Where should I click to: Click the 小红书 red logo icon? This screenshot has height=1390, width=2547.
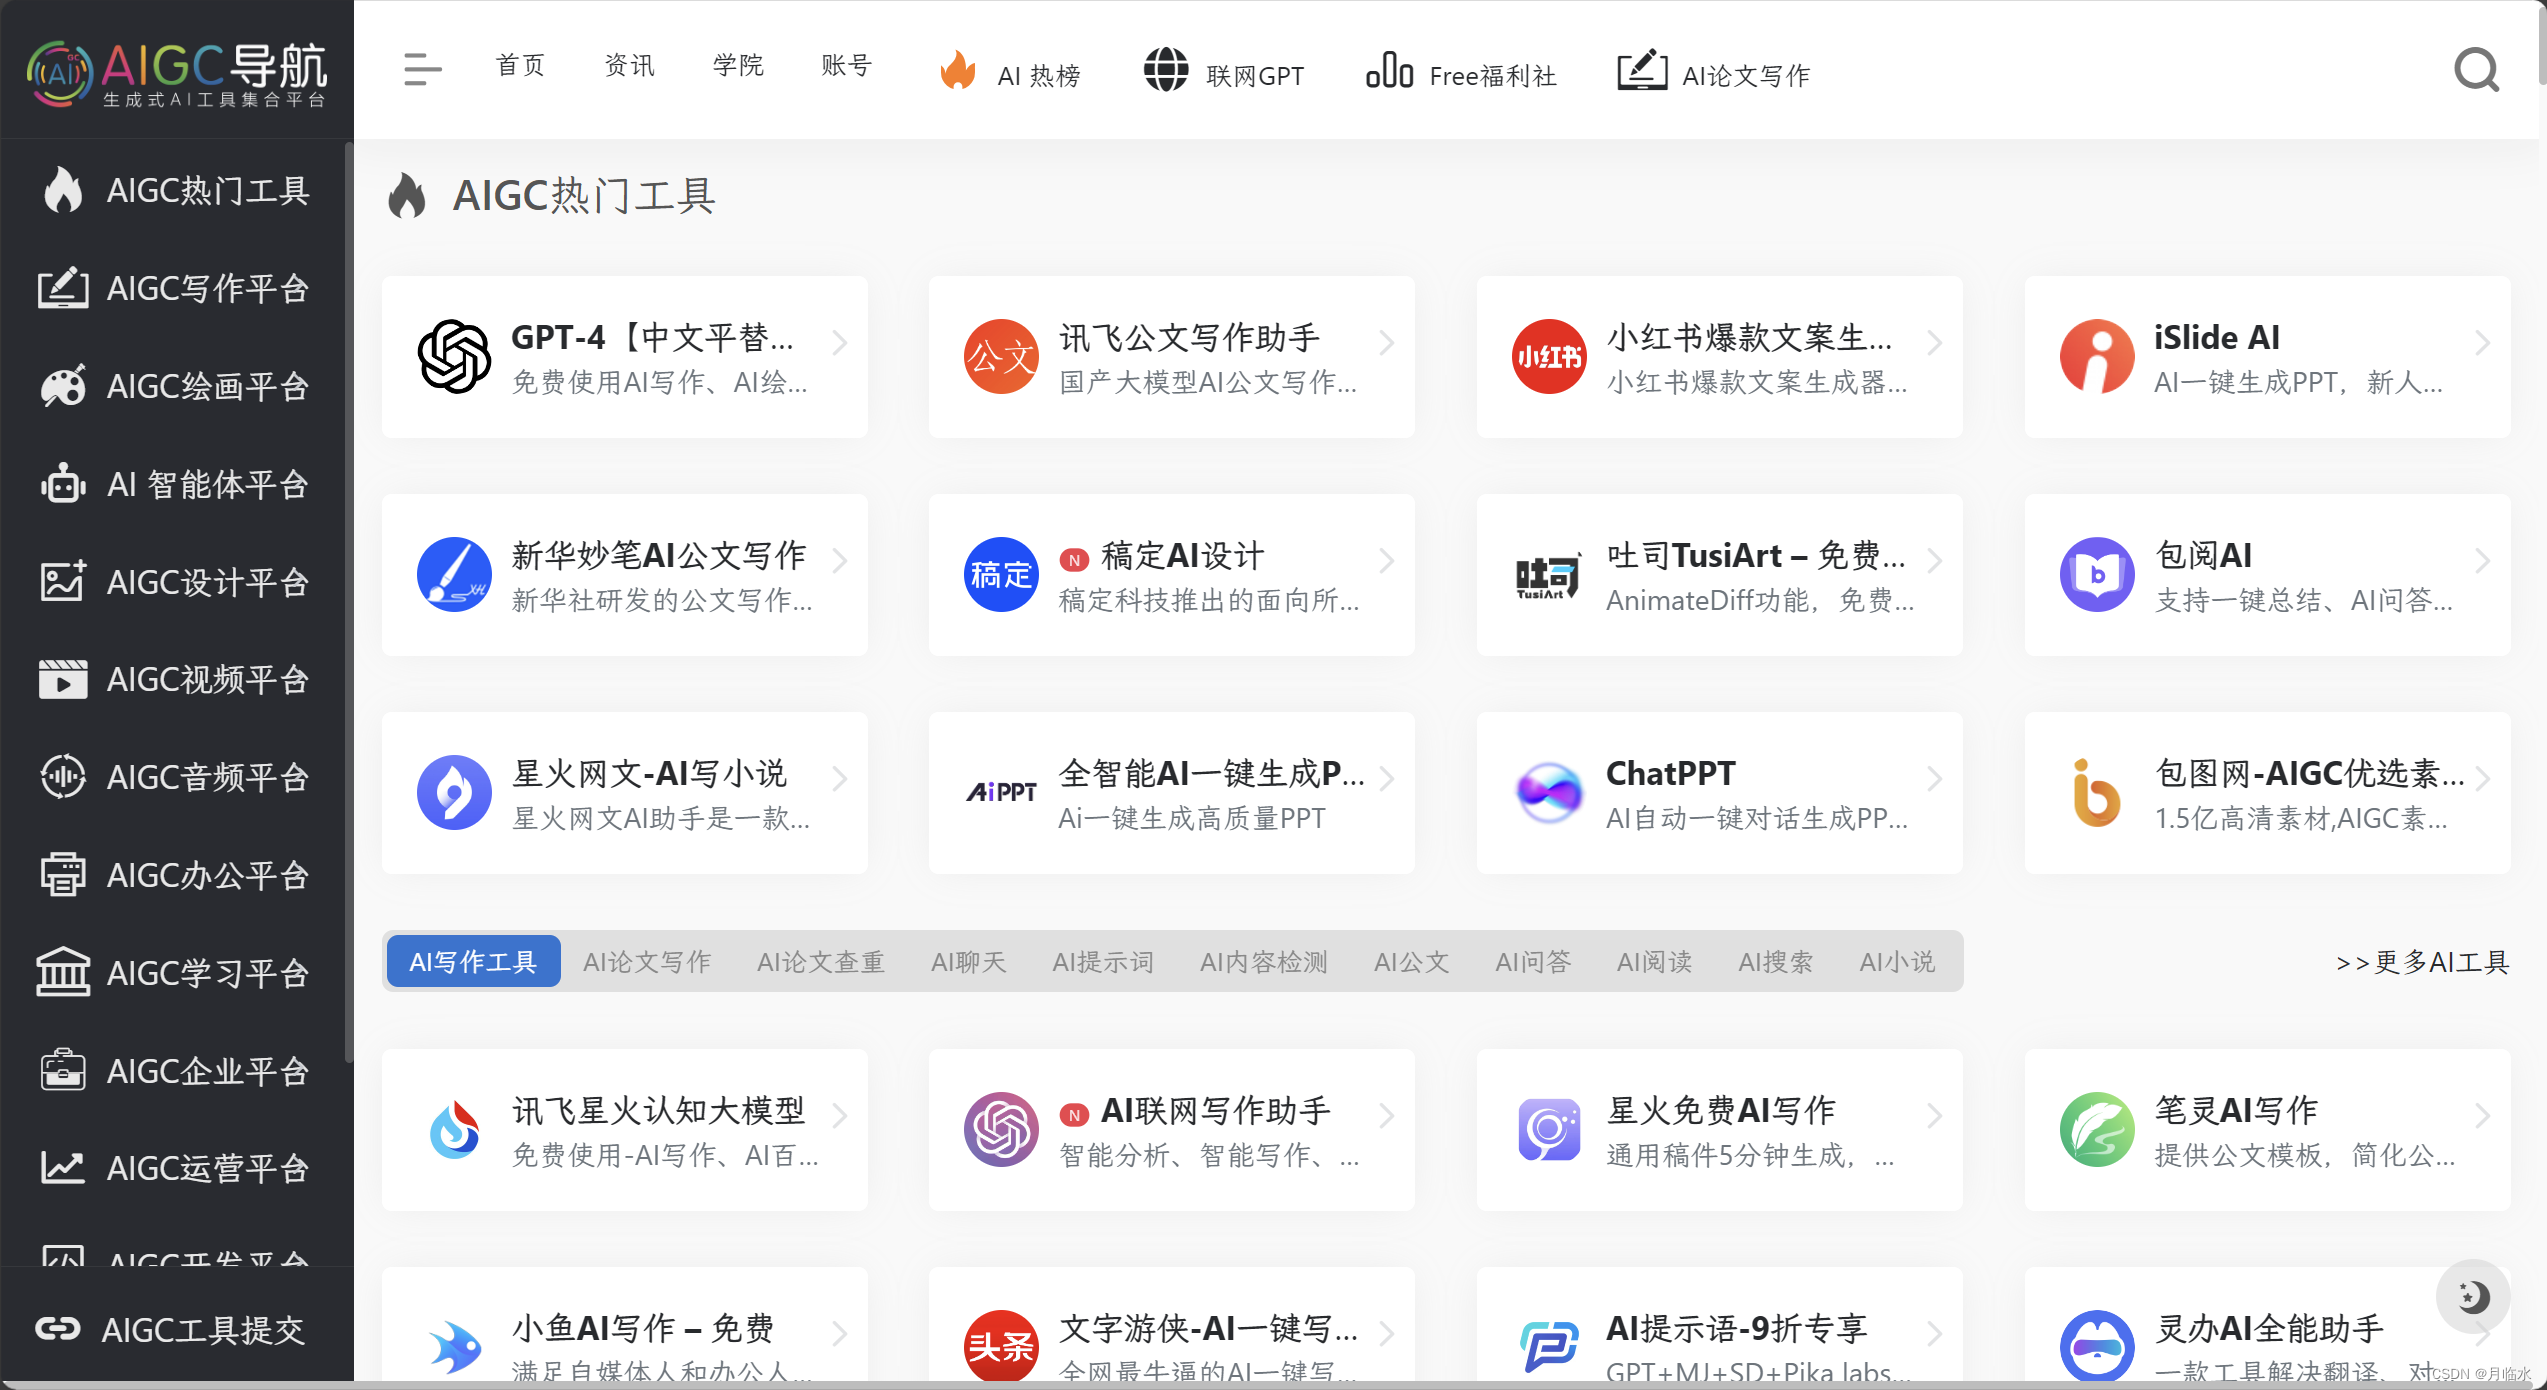pos(1549,357)
